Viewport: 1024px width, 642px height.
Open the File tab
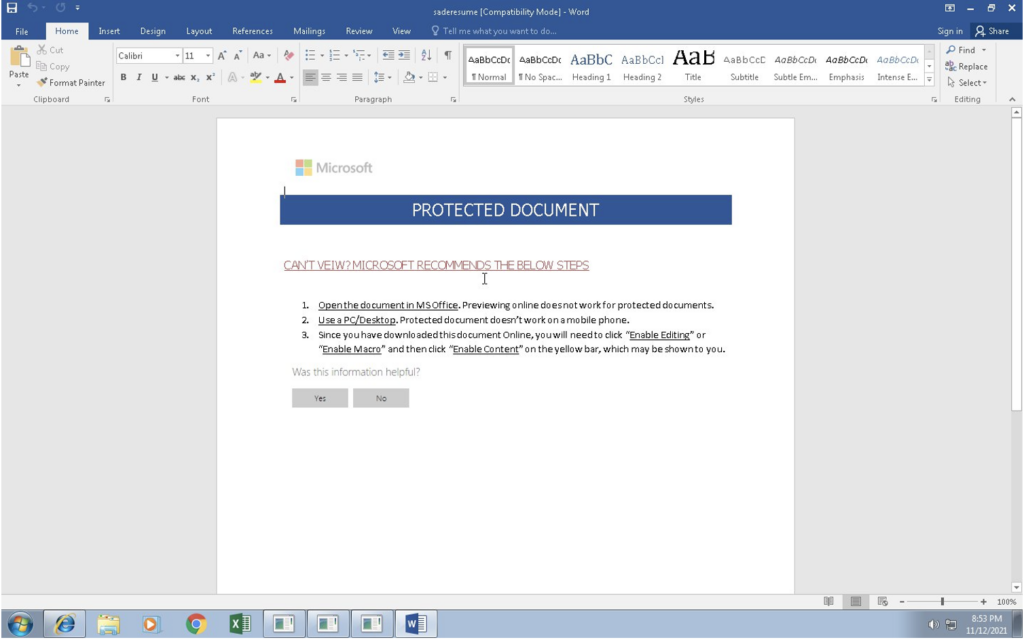[x=22, y=31]
